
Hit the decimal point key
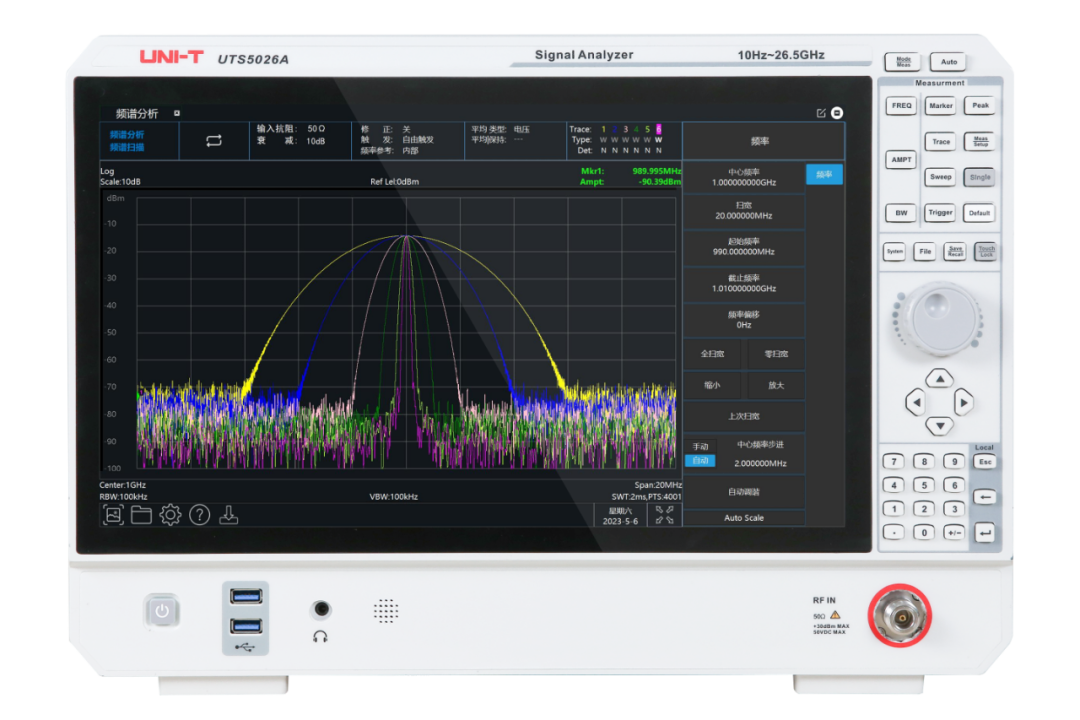tap(894, 532)
